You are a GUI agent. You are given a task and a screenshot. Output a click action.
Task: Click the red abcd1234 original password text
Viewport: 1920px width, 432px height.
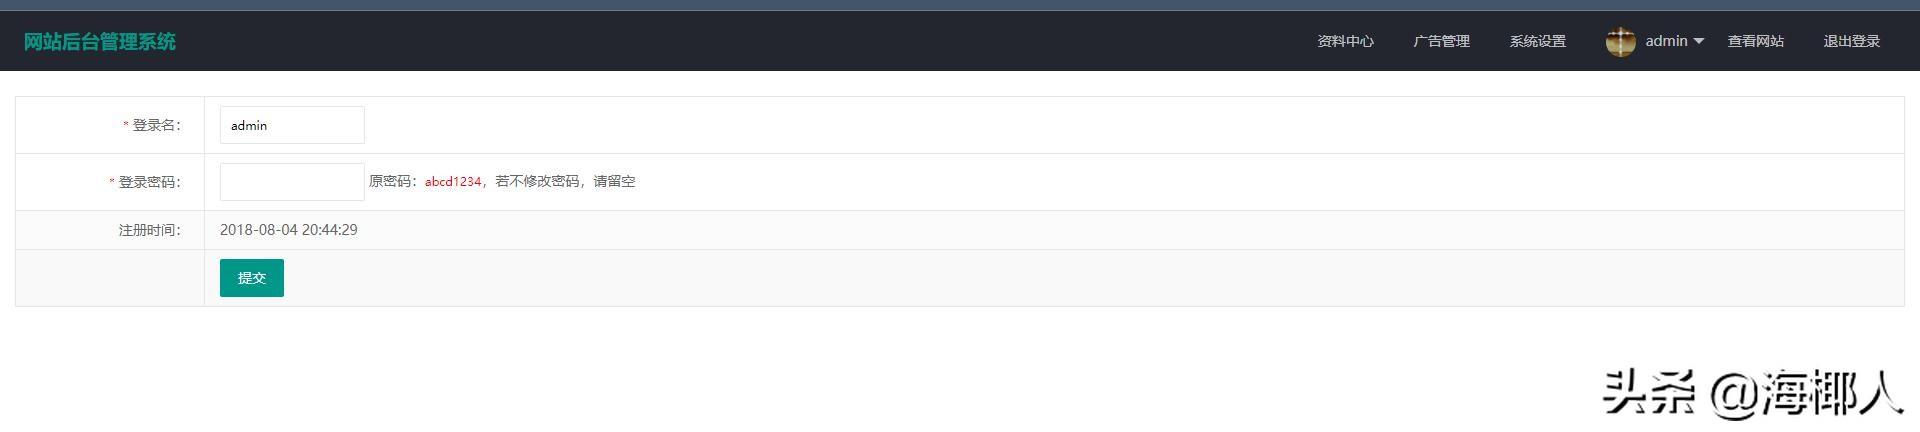pos(453,182)
